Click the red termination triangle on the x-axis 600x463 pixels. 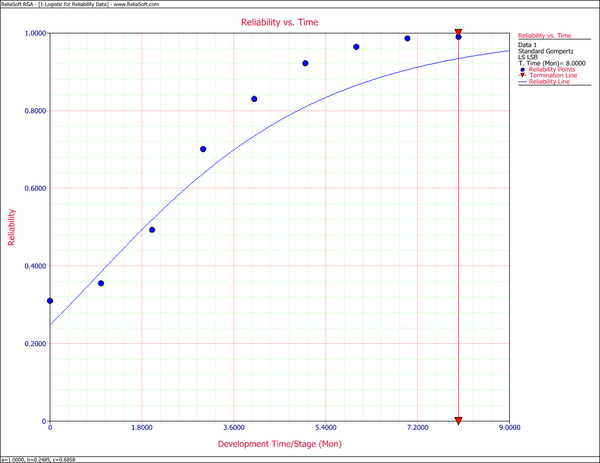coord(458,421)
